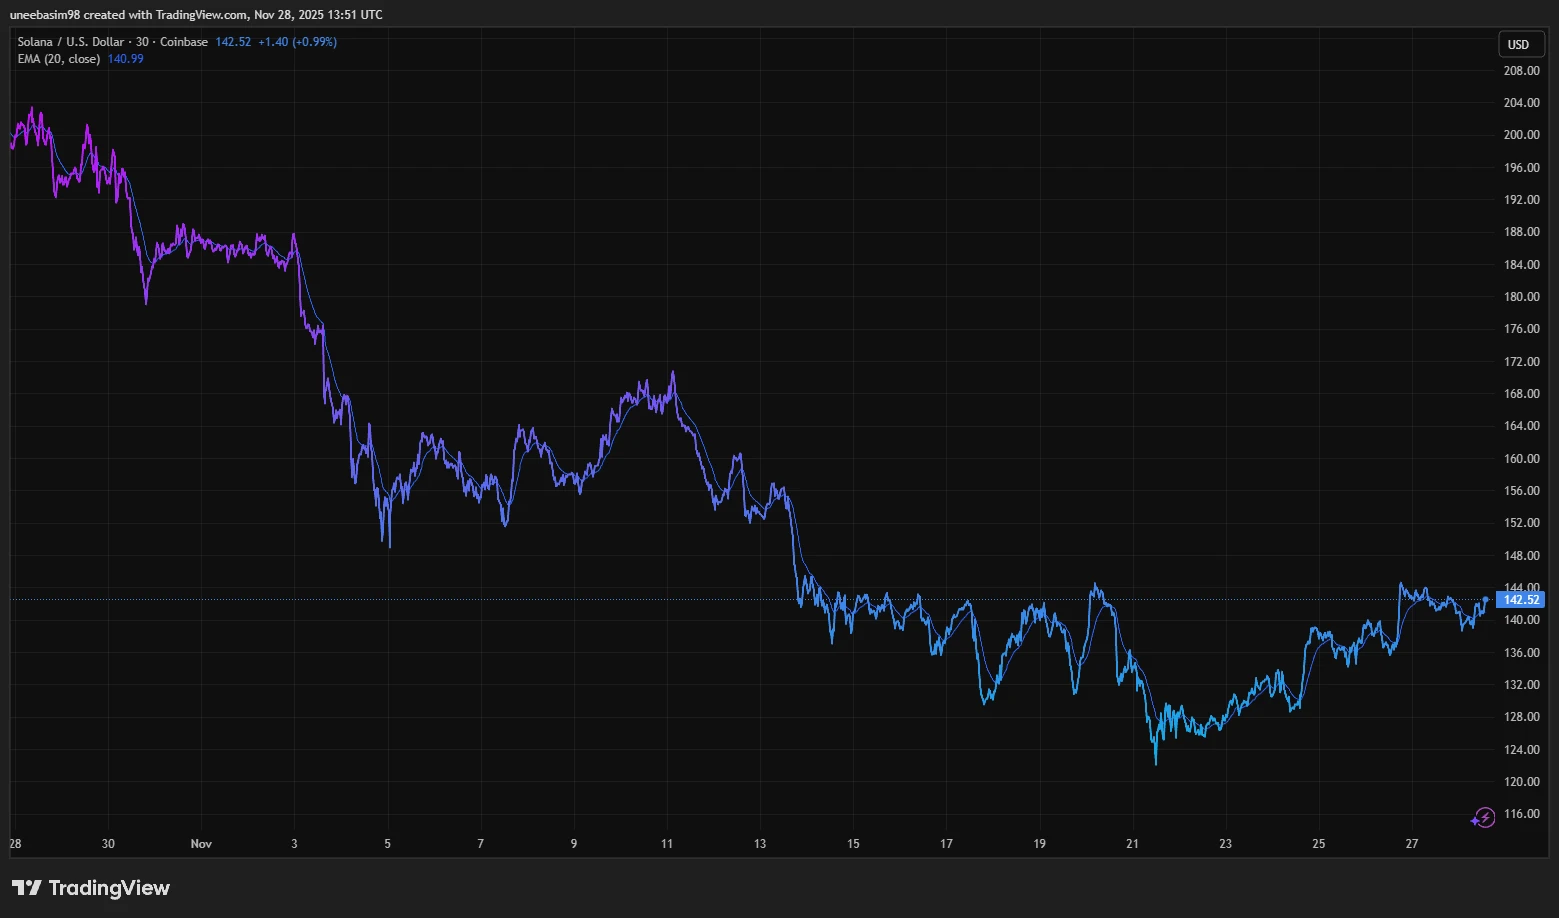Click the EMA value 140.99

(x=125, y=59)
